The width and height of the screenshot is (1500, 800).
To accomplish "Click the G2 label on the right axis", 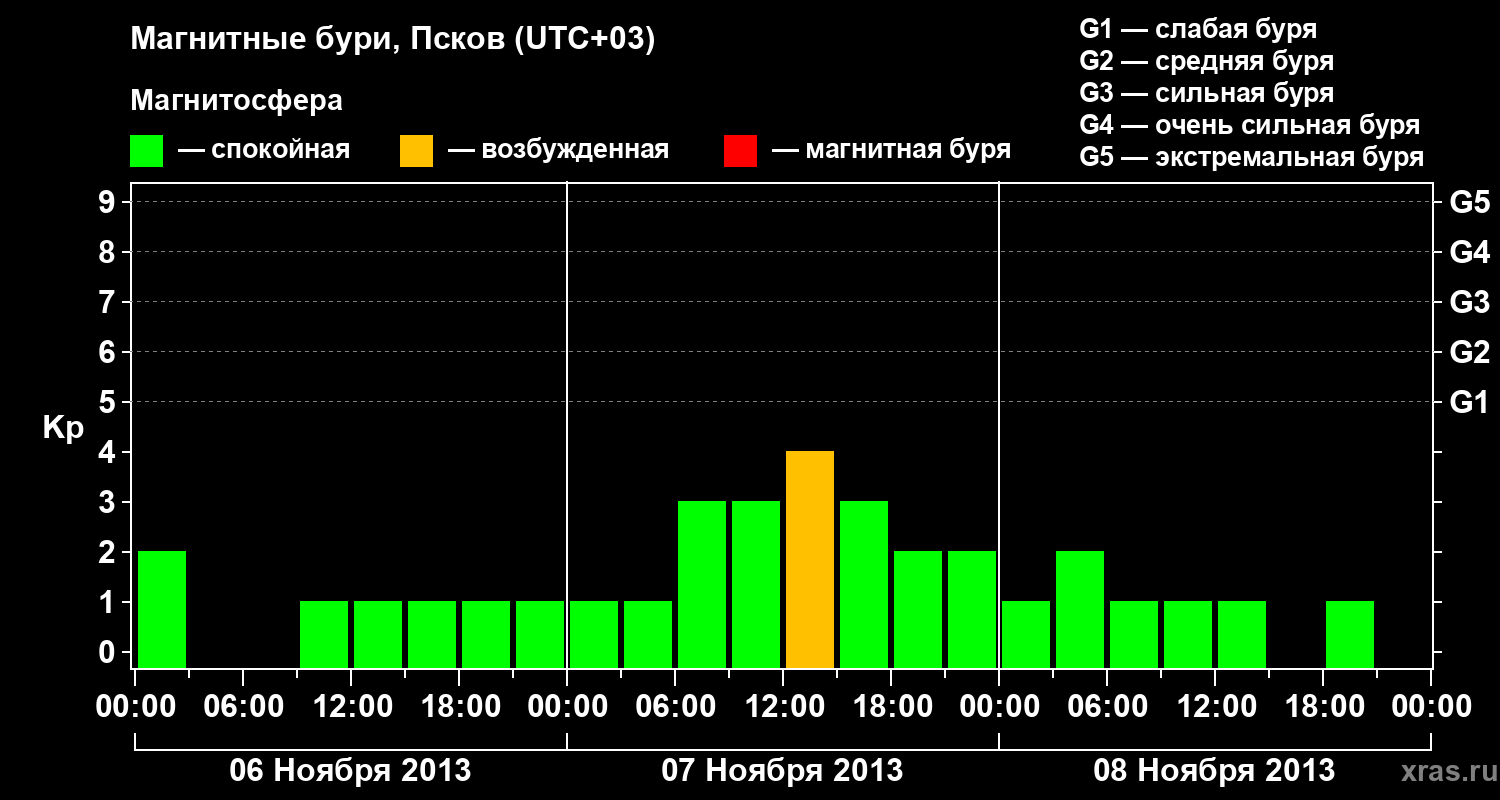I will coord(1470,352).
